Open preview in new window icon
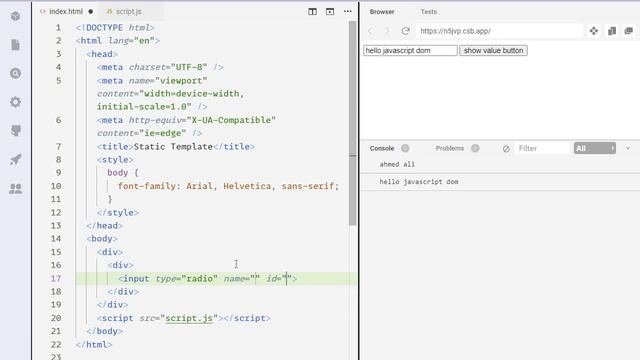Screen dimensions: 640x360 point(629,31)
